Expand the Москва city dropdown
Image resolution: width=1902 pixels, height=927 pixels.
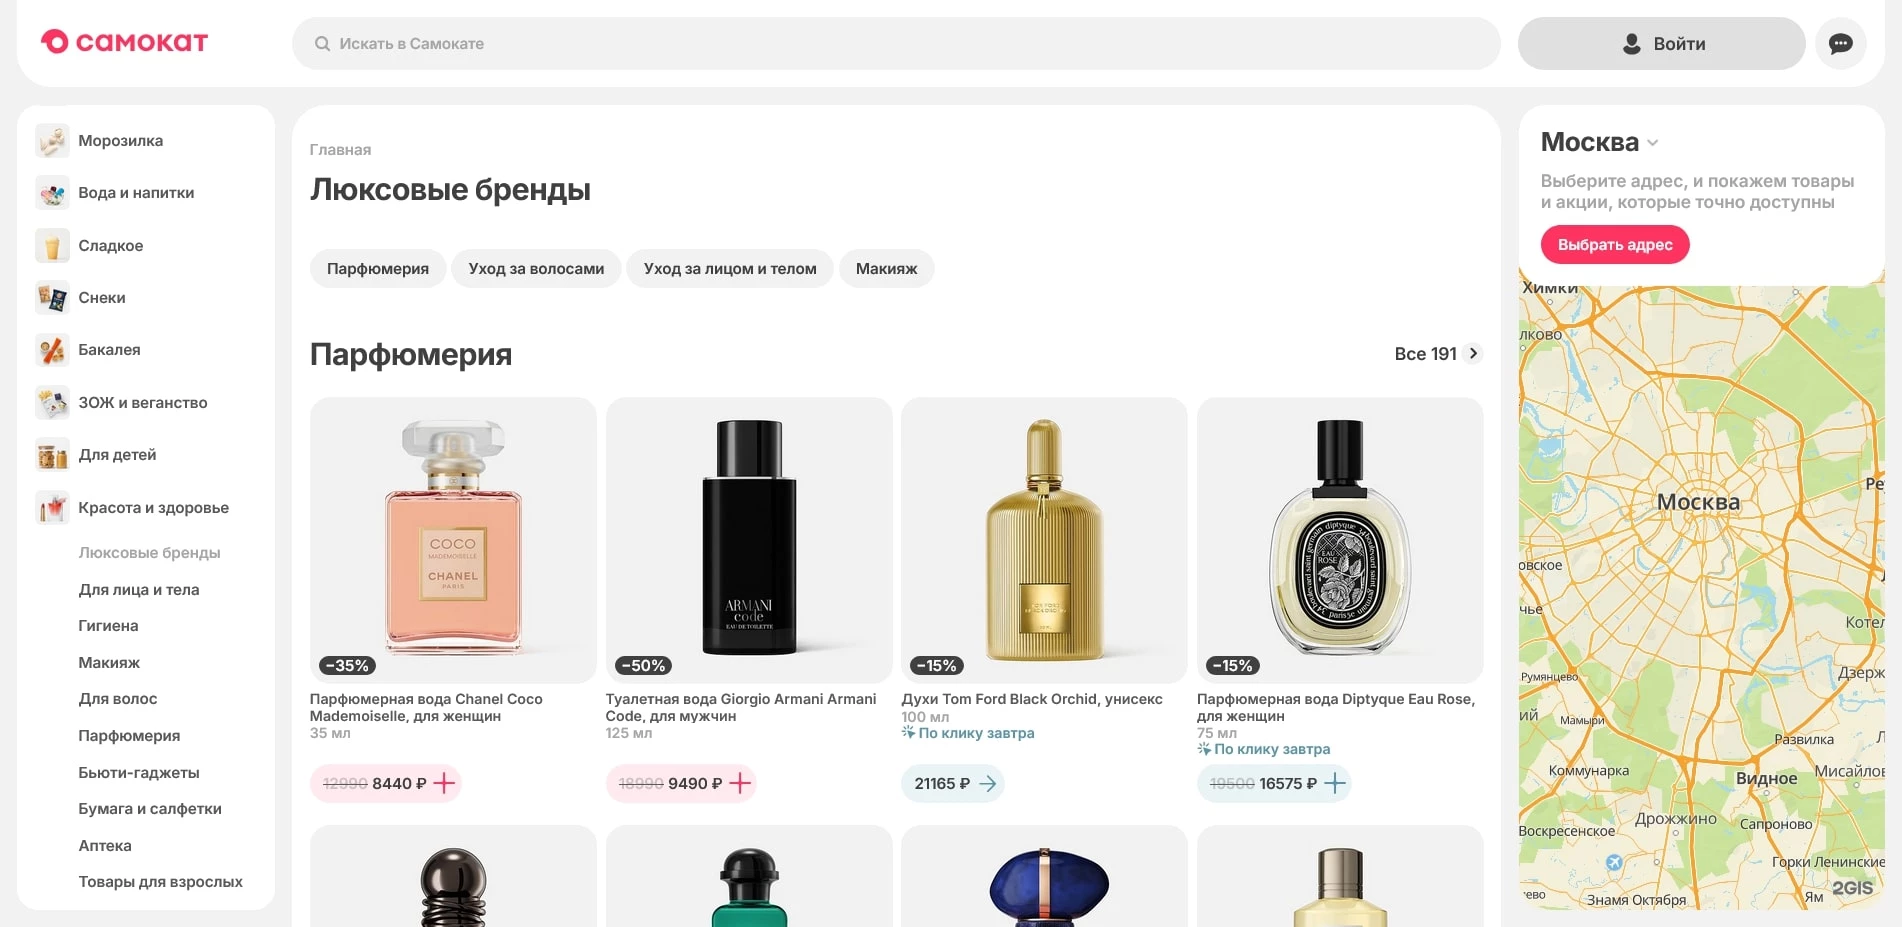tap(1652, 143)
